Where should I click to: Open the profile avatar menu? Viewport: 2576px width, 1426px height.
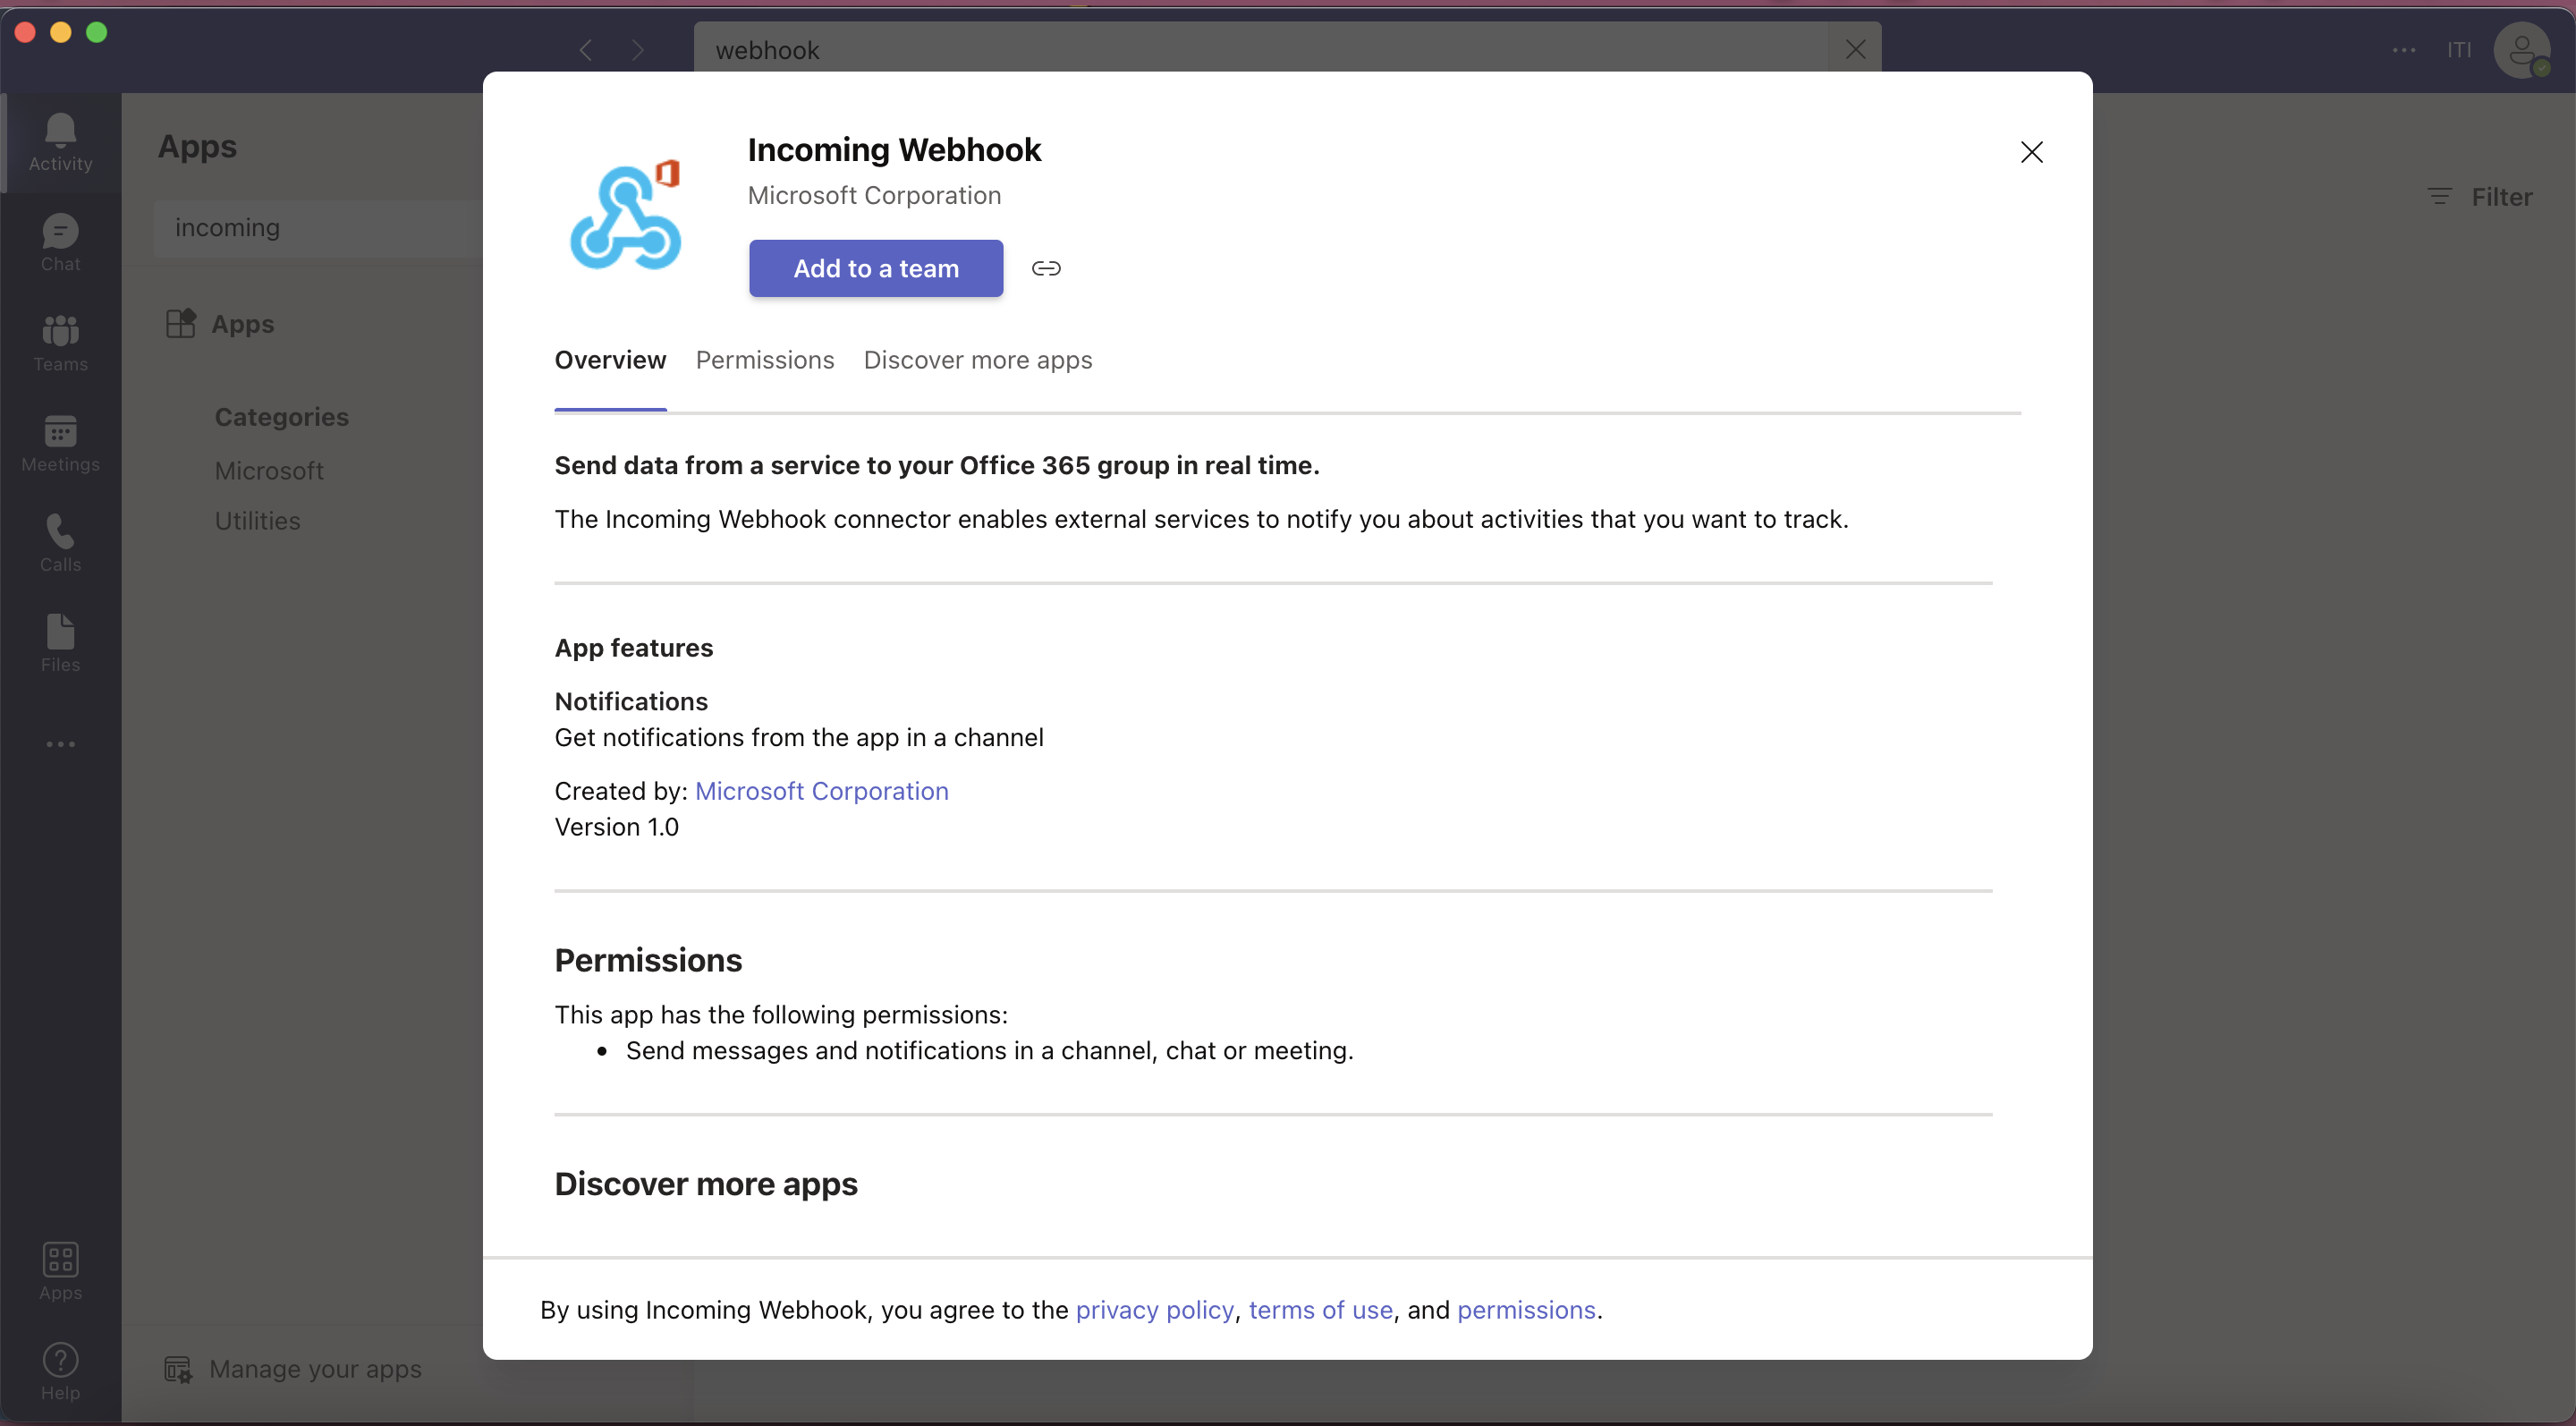coord(2521,49)
